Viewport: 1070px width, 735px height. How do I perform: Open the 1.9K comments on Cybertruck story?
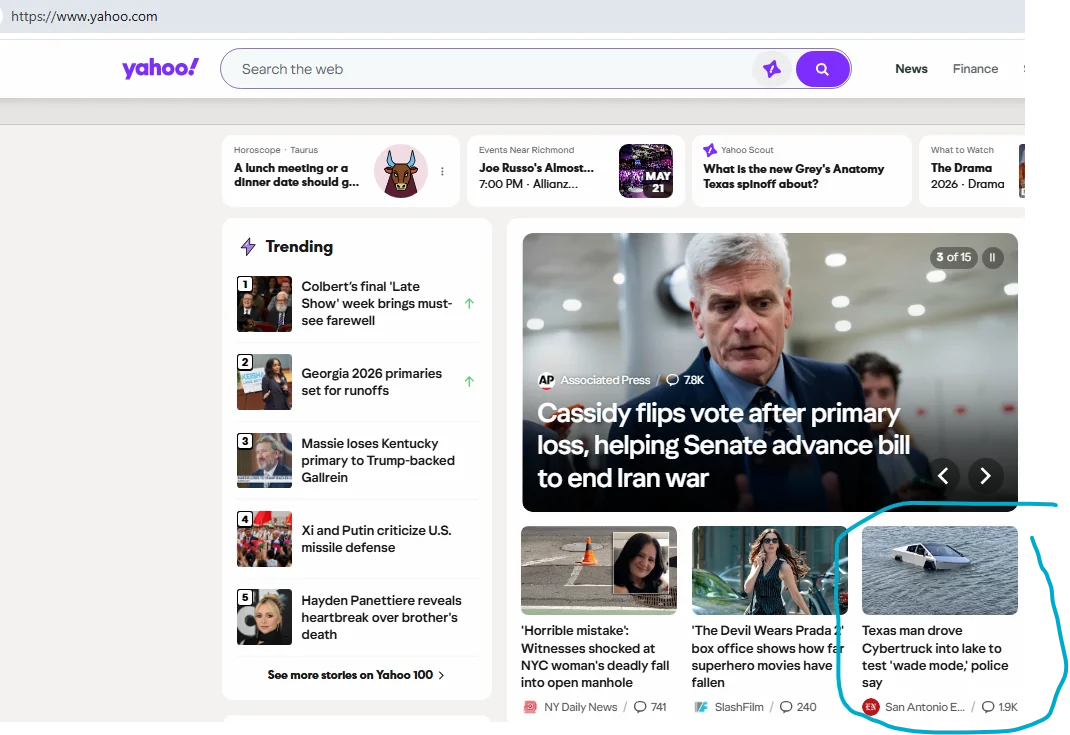click(1000, 707)
